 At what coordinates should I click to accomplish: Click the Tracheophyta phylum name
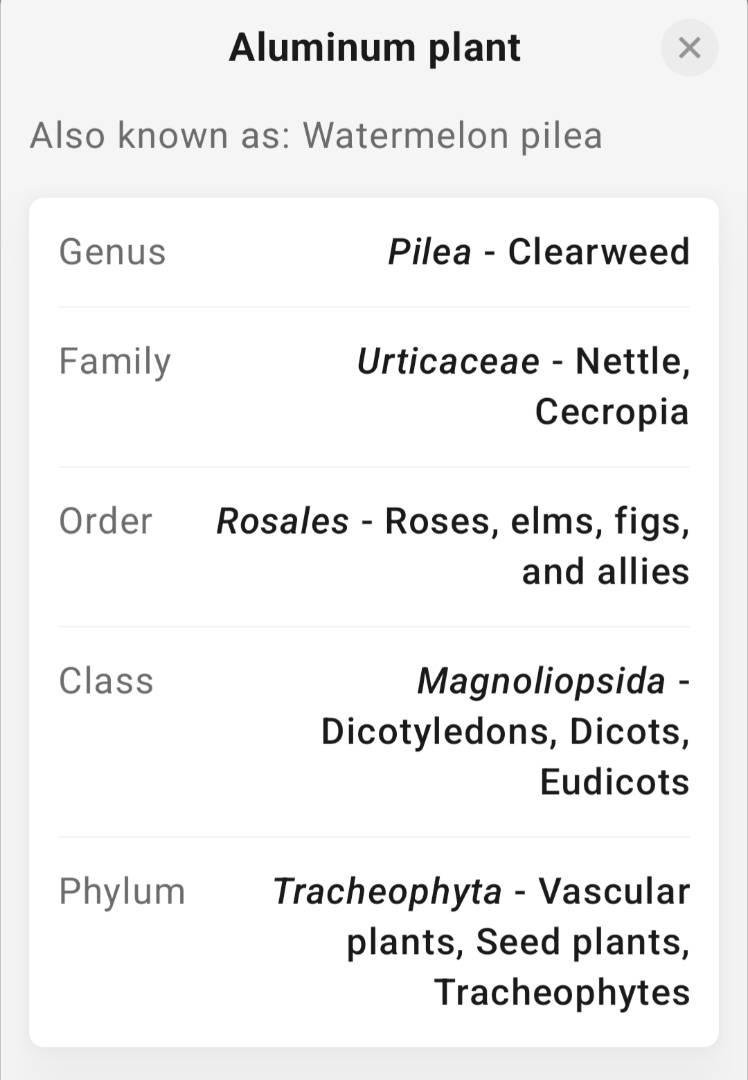coord(387,891)
